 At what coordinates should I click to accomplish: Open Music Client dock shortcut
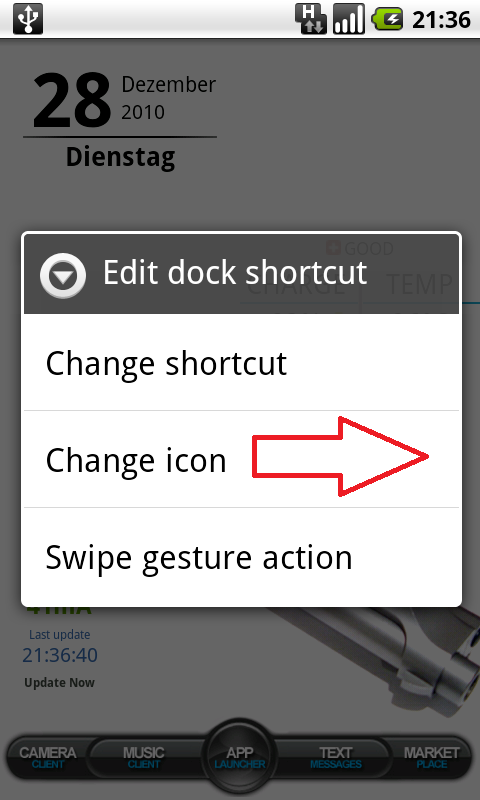[143, 758]
